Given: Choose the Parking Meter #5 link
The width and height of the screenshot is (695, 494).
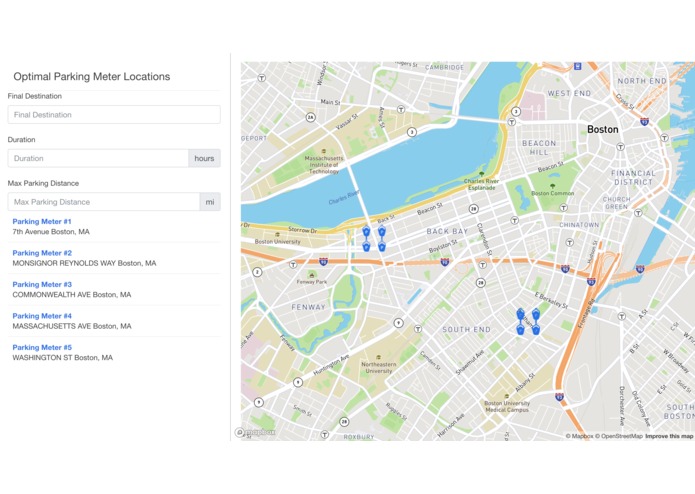Looking at the screenshot, I should (42, 347).
